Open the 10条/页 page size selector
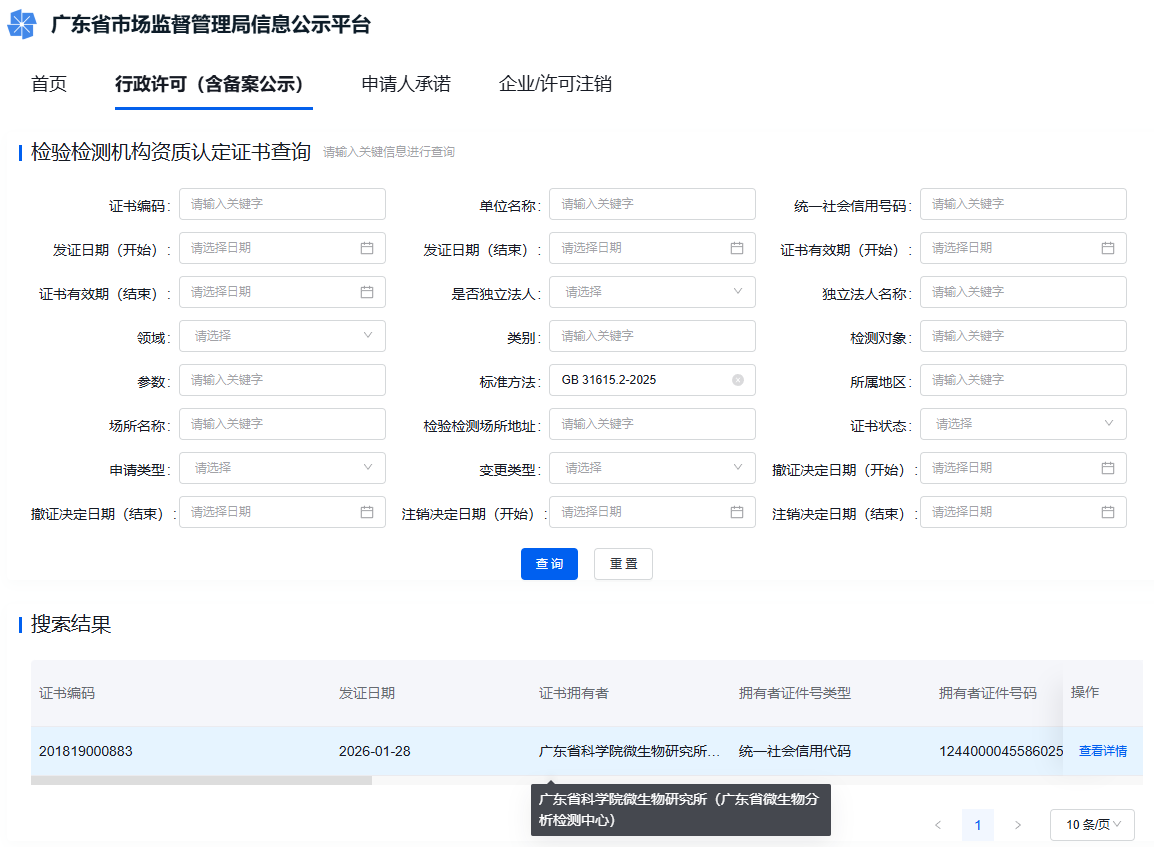The height and width of the screenshot is (847, 1154). (1092, 824)
